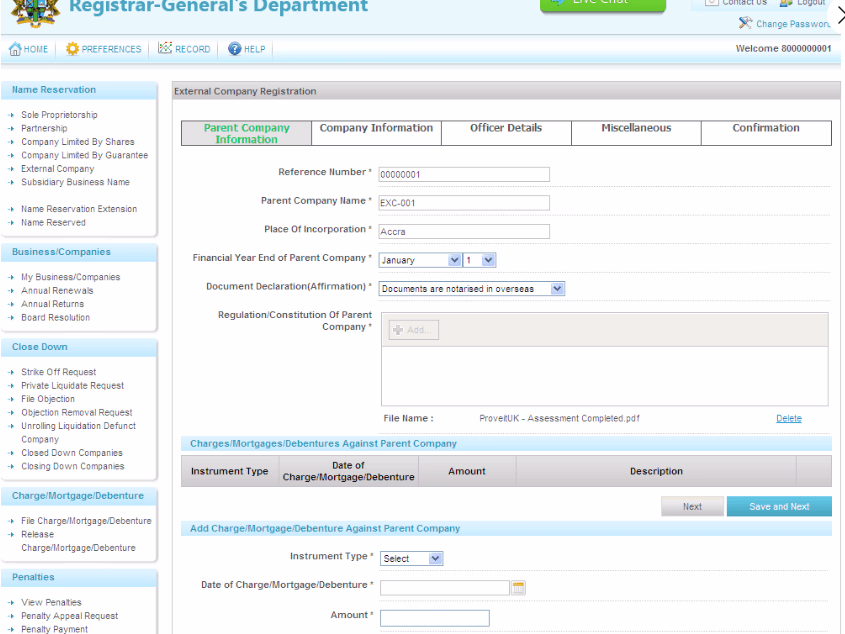Image resolution: width=845 pixels, height=634 pixels.
Task: Click arrow bullet beside Sole Proprietorship
Action: 11,115
